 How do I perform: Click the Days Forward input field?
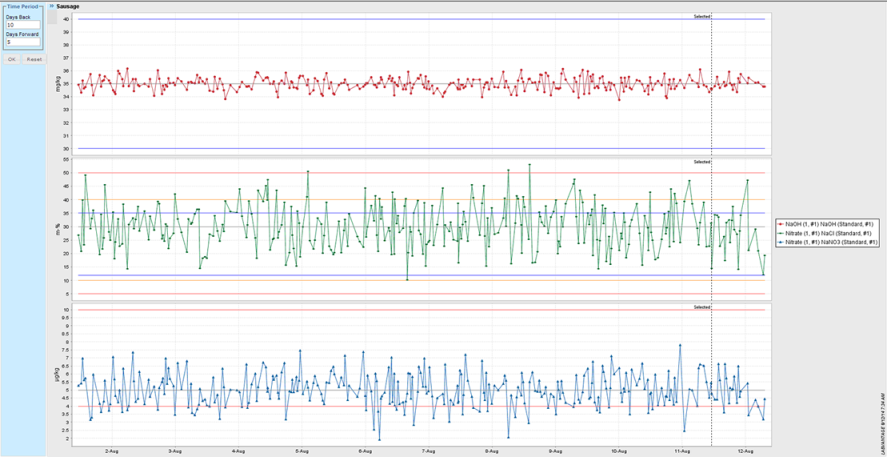pyautogui.click(x=23, y=42)
